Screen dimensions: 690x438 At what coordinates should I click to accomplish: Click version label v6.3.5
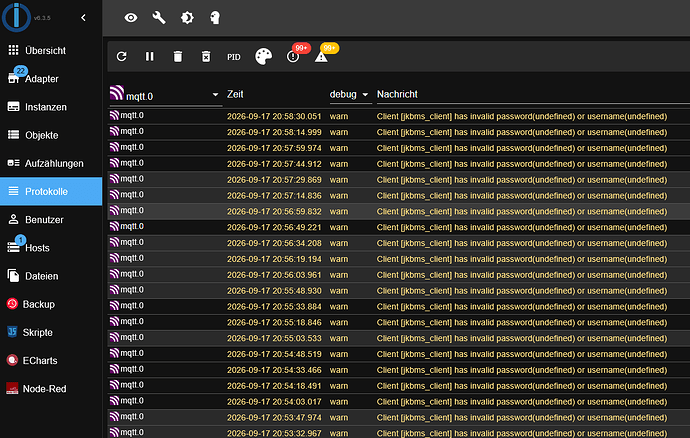(42, 18)
